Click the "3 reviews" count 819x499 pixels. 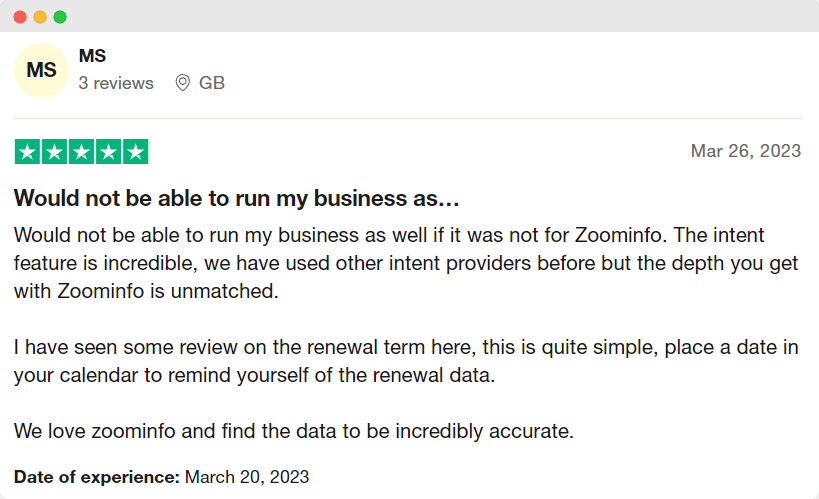116,83
